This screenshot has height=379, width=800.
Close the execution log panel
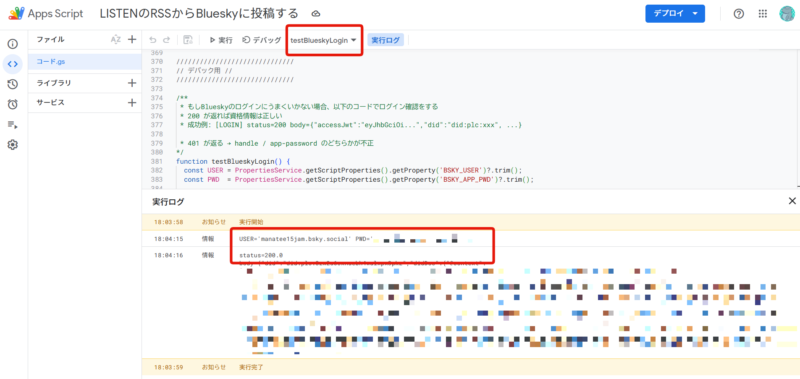[792, 201]
